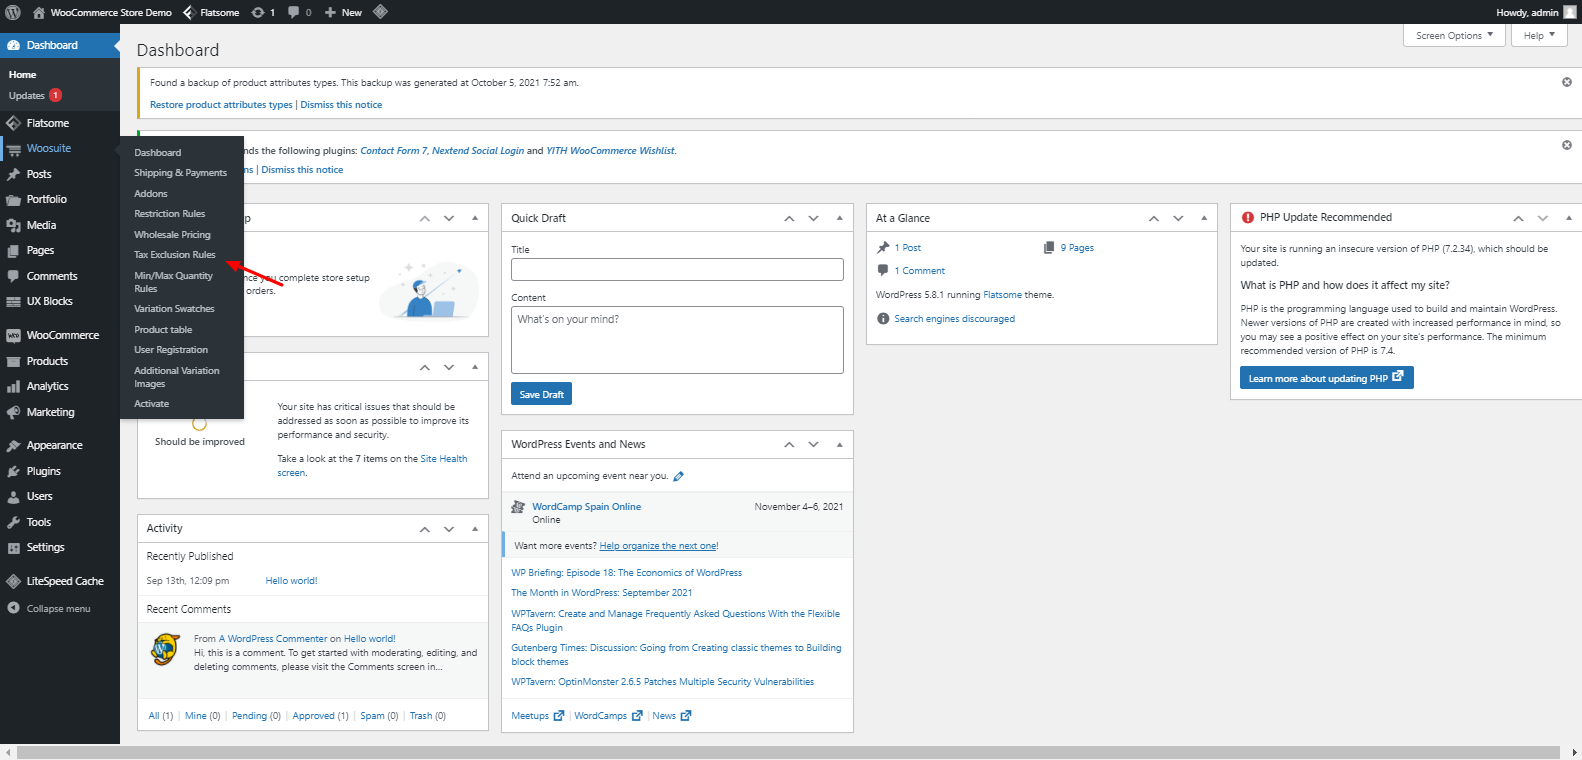Collapse the Quick Draft widget
The image size is (1582, 760).
click(x=839, y=218)
